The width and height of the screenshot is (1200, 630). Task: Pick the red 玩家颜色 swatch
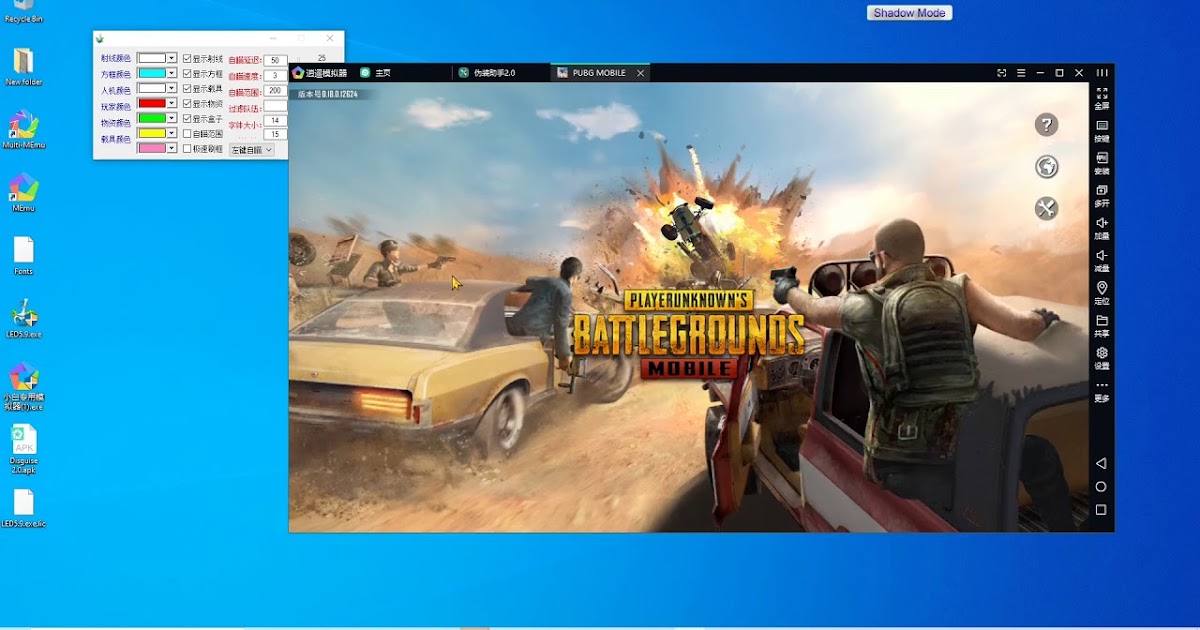point(152,103)
